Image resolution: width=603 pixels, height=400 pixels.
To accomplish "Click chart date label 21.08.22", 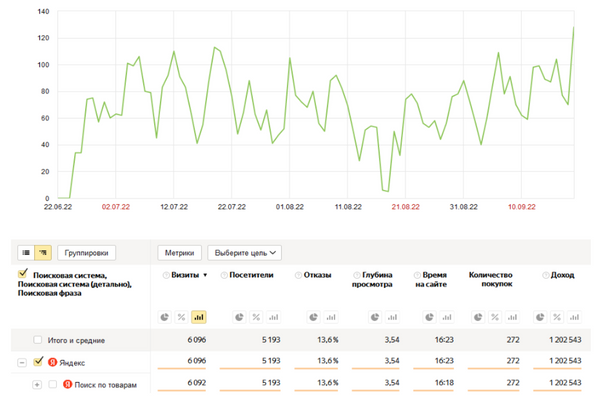I will [x=406, y=207].
